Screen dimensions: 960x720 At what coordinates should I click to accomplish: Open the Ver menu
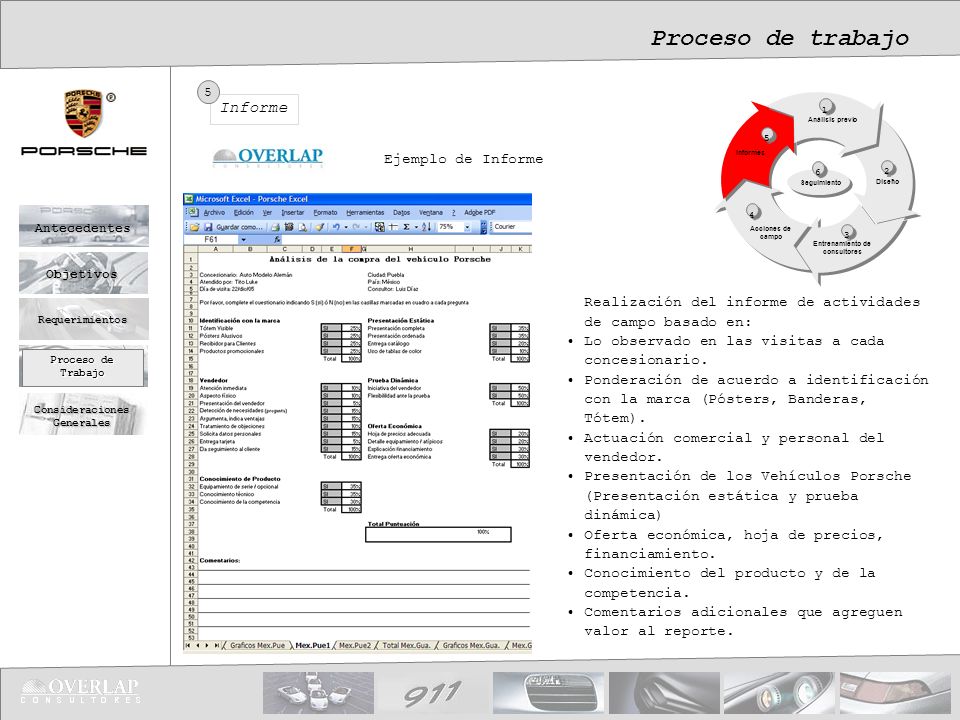point(268,212)
